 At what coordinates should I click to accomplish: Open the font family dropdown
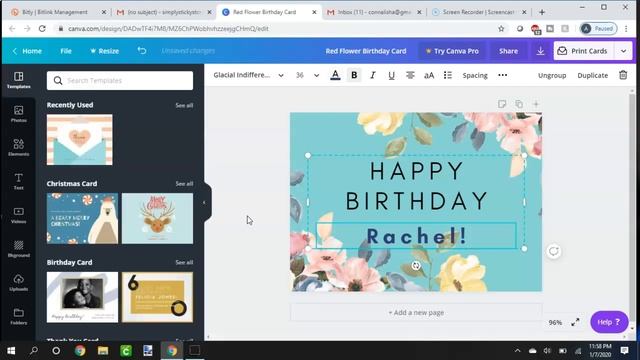coord(248,75)
